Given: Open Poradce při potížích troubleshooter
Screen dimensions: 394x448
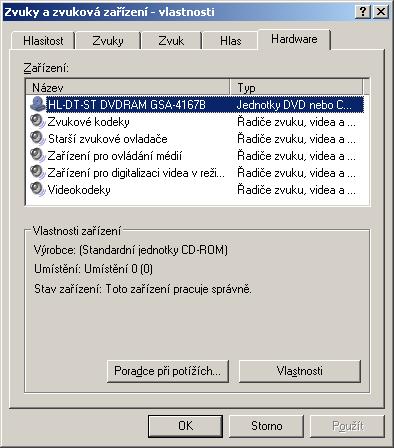Looking at the screenshot, I should click(168, 371).
